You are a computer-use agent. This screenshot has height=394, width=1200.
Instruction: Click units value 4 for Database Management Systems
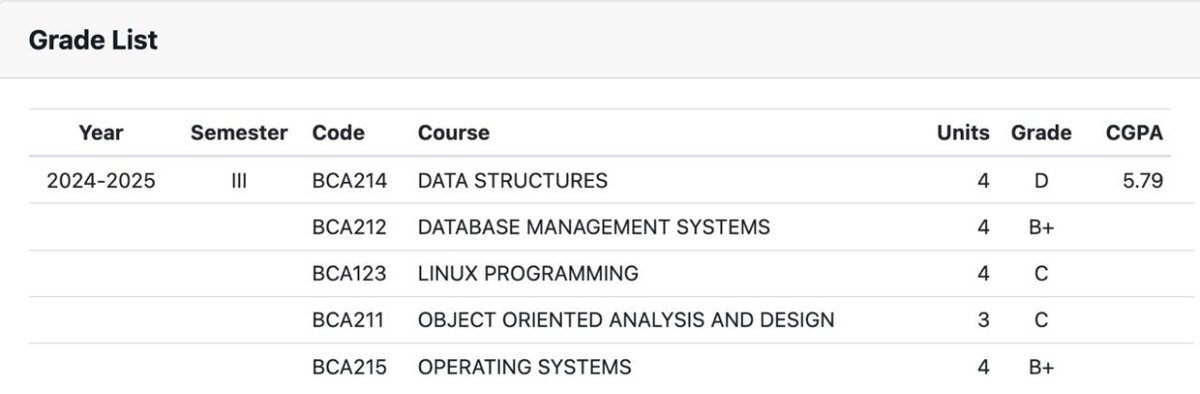[x=983, y=227]
